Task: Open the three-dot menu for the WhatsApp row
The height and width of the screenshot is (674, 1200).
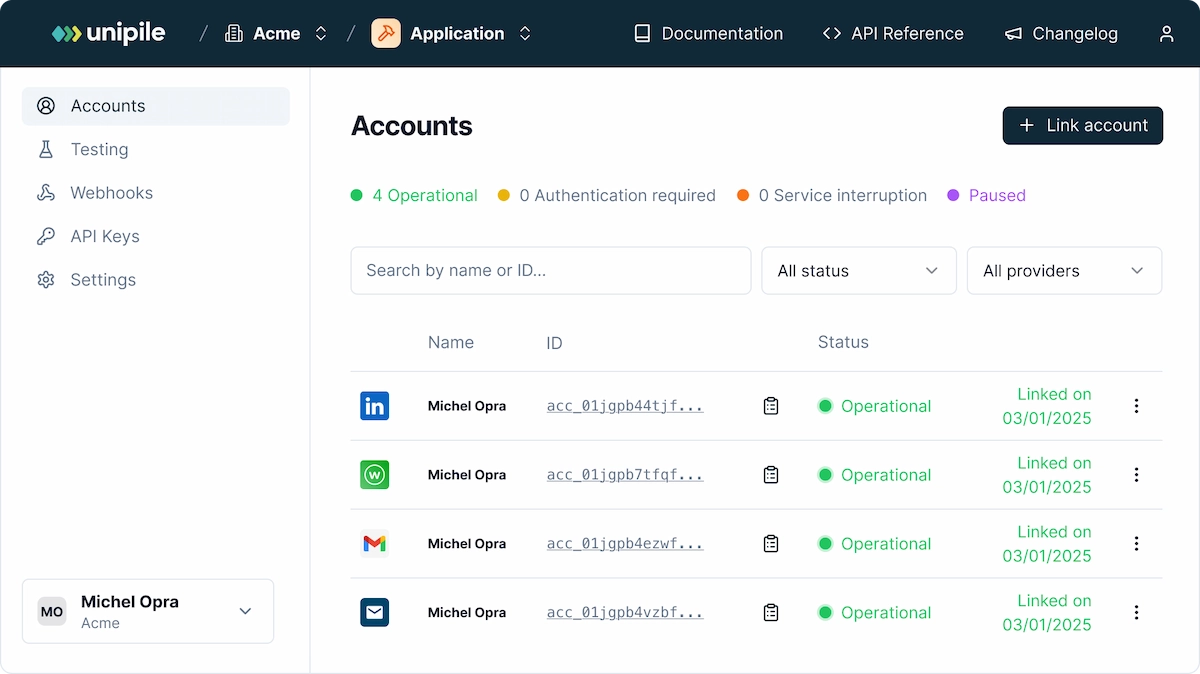Action: click(1136, 475)
